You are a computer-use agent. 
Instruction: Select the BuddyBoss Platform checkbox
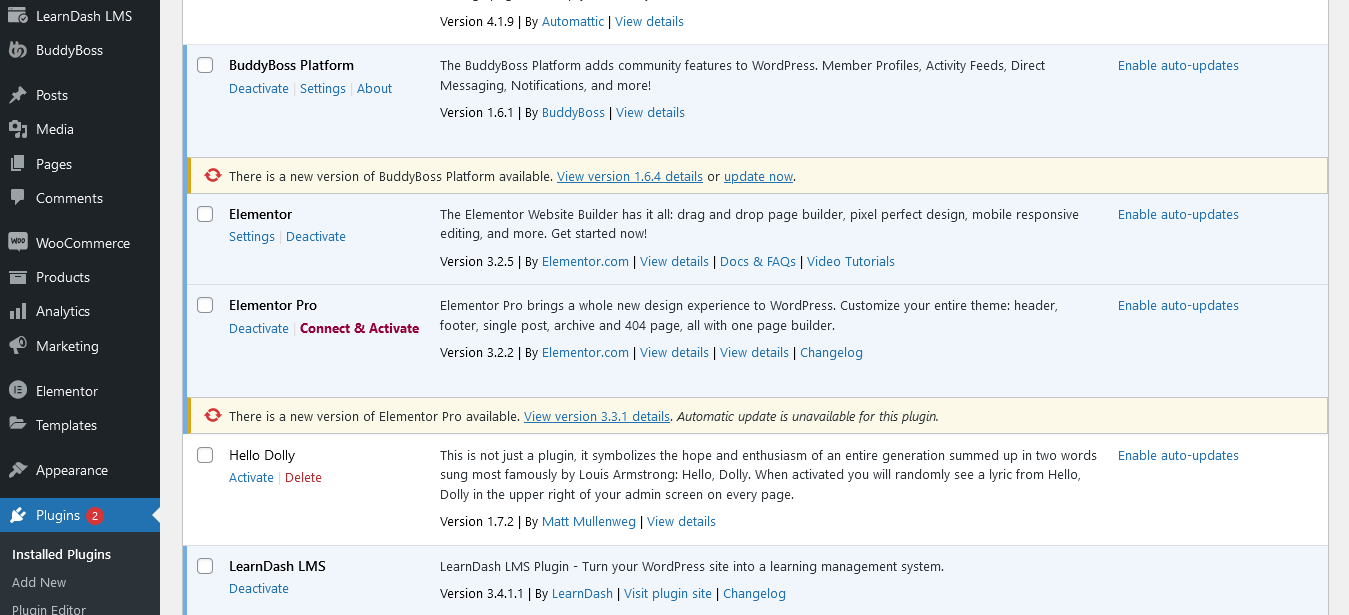[x=205, y=65]
